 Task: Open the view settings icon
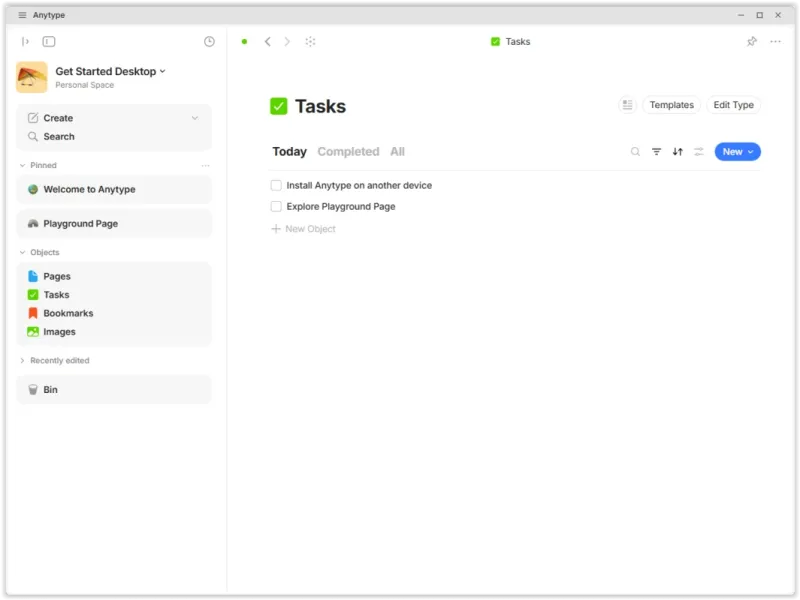coord(698,152)
